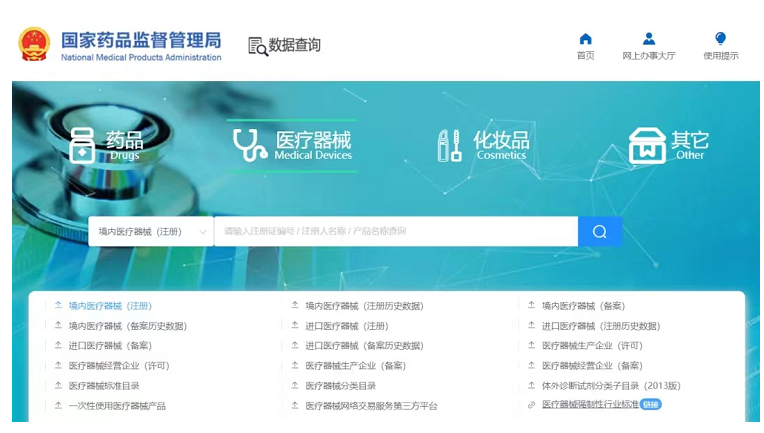Click the 国家药品监督管理局 national emblem logo
764x433 pixels.
pos(34,44)
